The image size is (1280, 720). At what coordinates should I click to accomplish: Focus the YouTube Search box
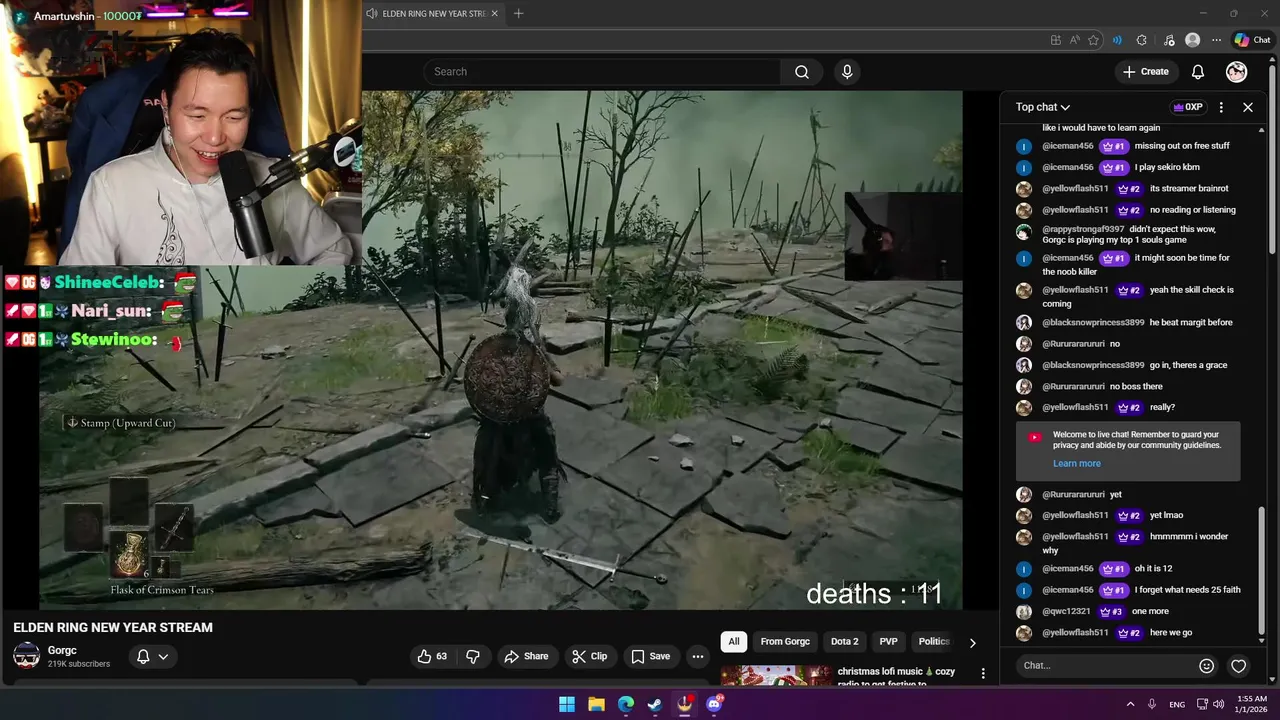point(602,72)
